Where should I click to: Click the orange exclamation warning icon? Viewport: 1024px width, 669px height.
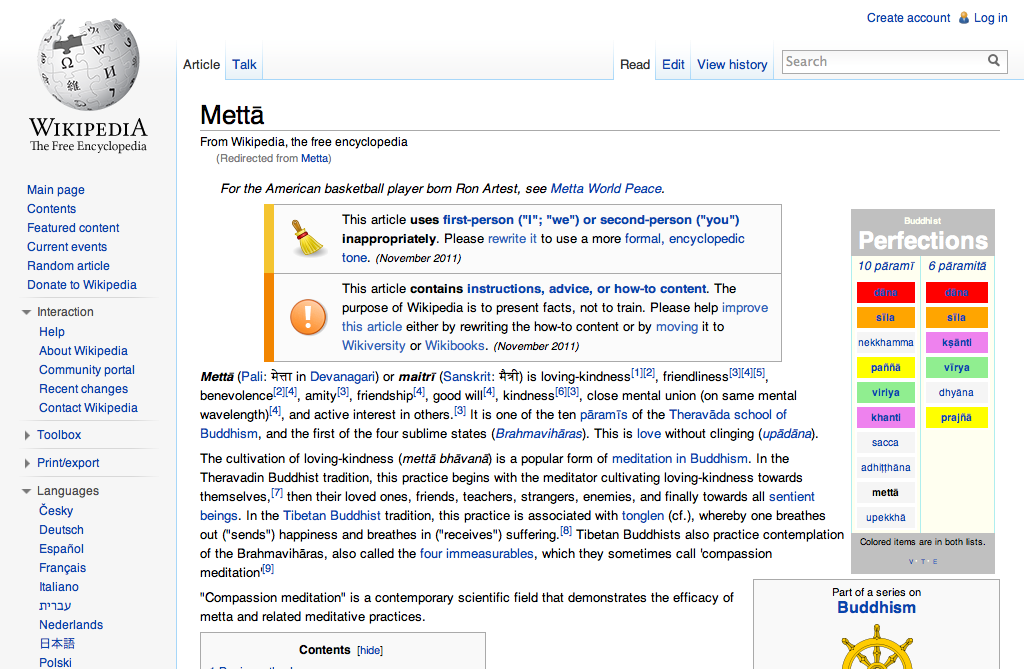[308, 317]
